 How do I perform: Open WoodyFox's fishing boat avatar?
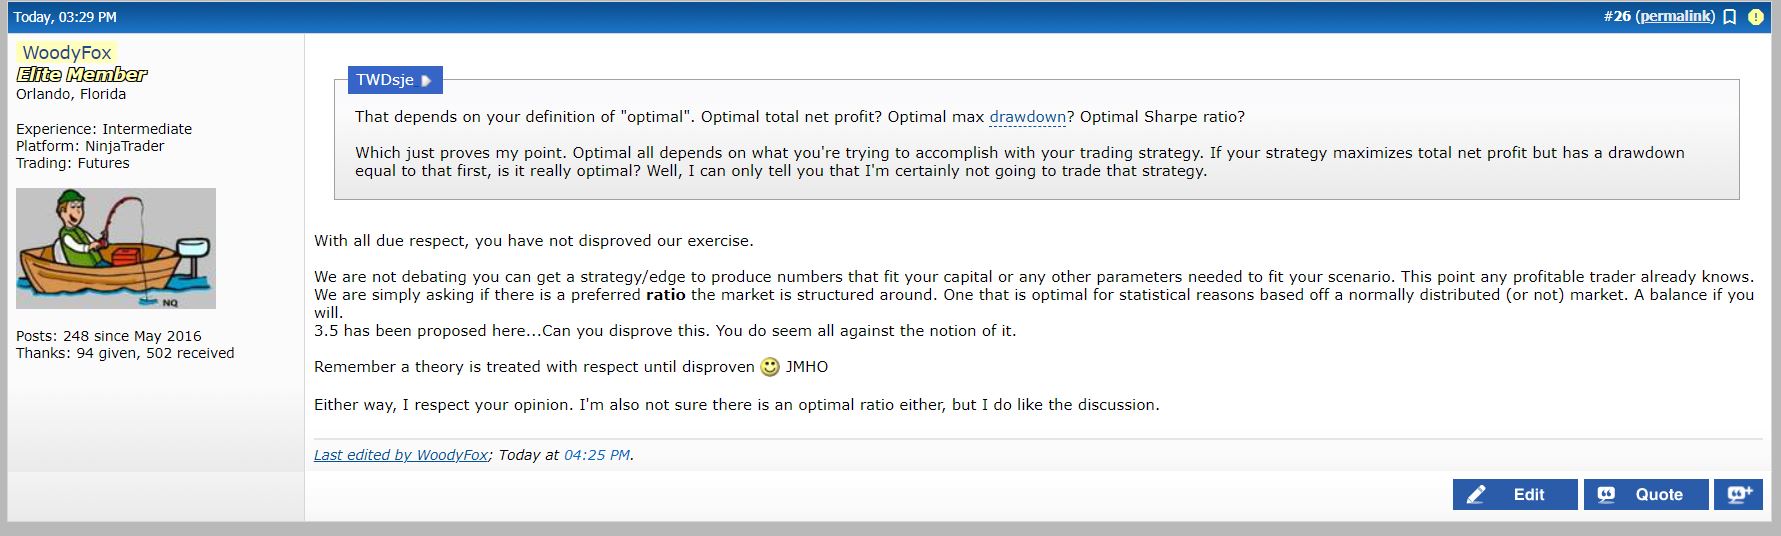click(x=116, y=248)
